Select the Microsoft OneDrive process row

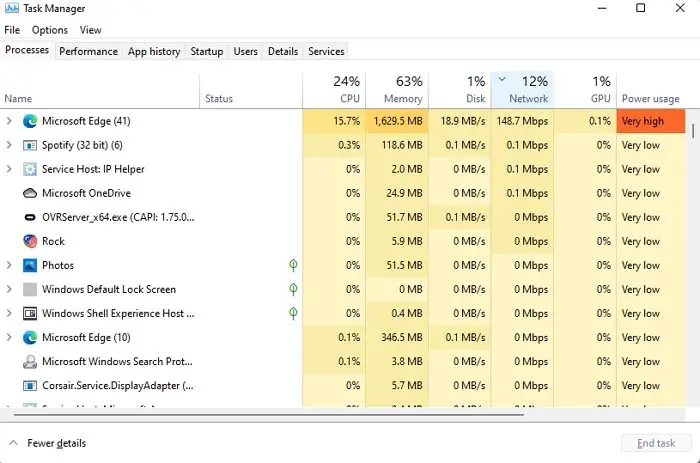(x=343, y=193)
